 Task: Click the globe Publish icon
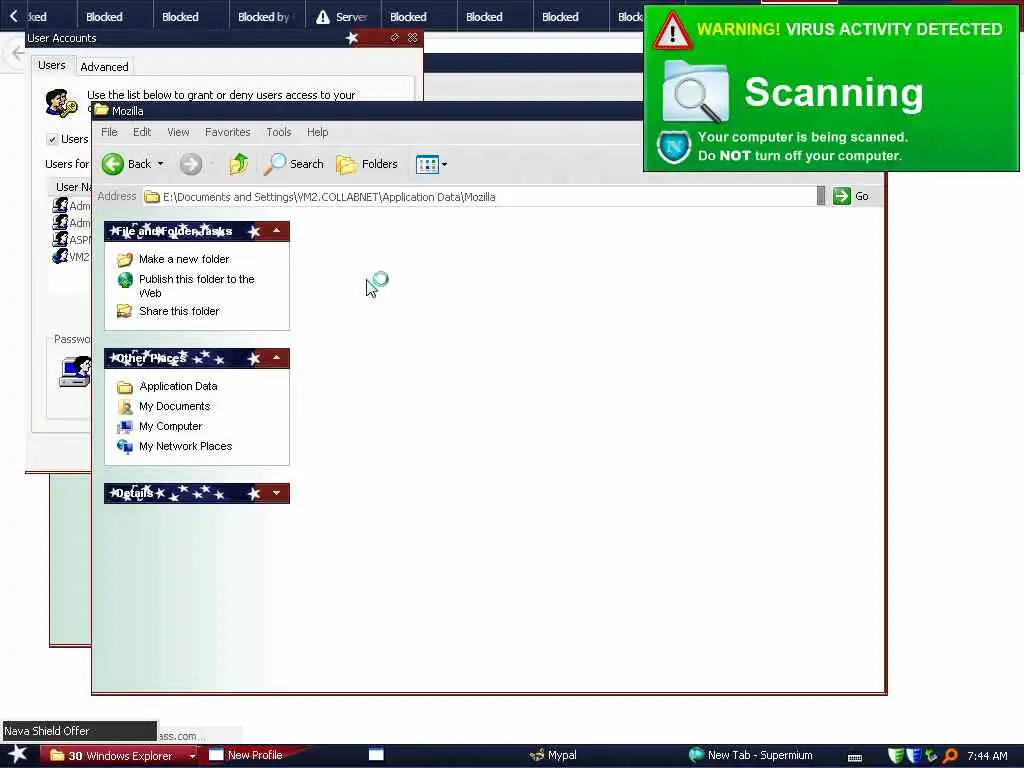pos(125,280)
